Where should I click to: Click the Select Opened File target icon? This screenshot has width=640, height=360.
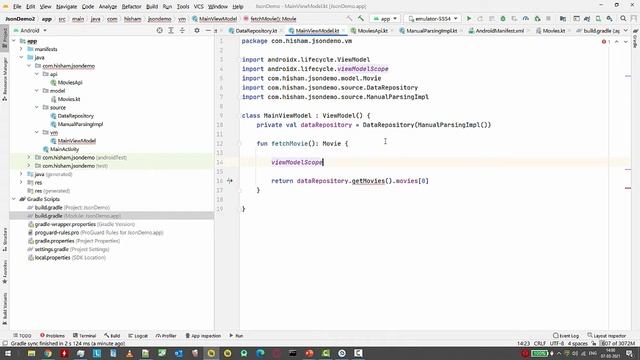click(x=160, y=31)
